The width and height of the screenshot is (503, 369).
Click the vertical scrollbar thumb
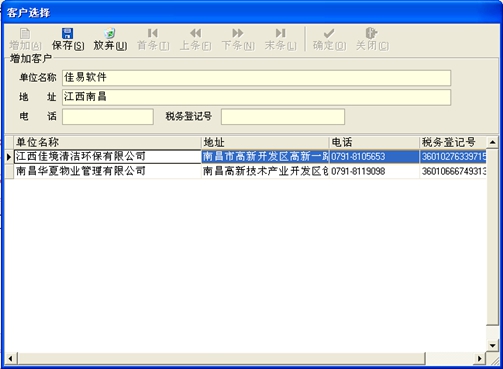tap(492, 237)
